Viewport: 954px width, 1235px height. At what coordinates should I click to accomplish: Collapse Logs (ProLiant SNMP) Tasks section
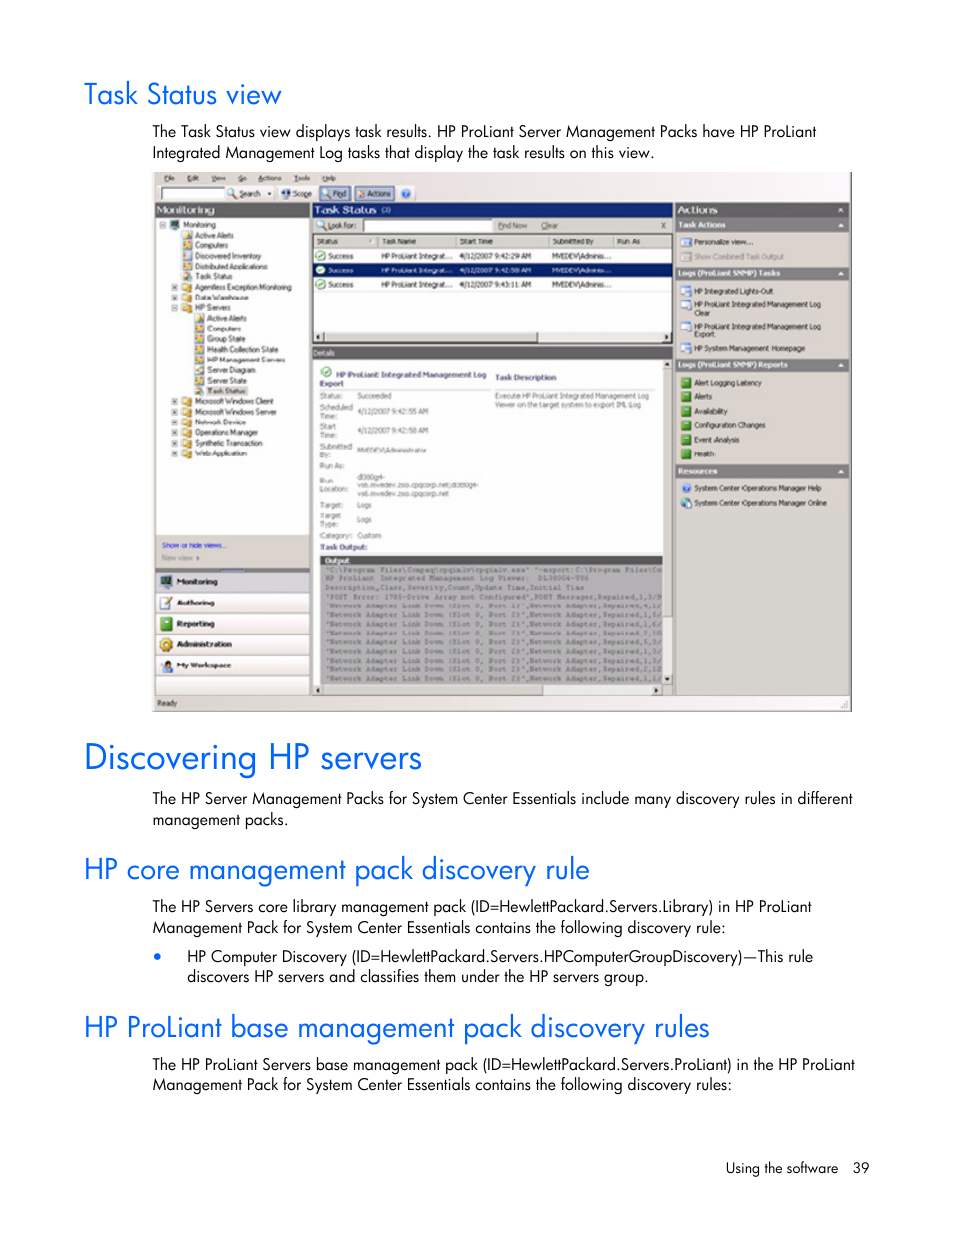tap(841, 273)
